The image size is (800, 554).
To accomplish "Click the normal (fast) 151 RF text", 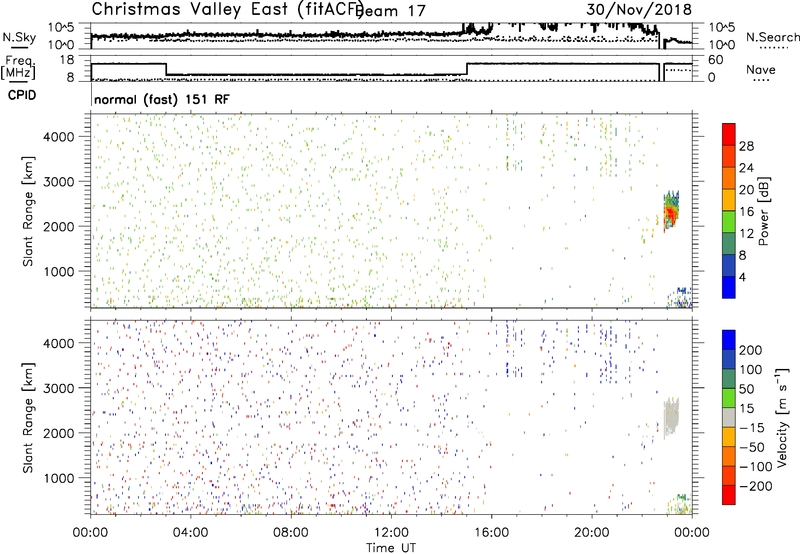I will 162,99.
